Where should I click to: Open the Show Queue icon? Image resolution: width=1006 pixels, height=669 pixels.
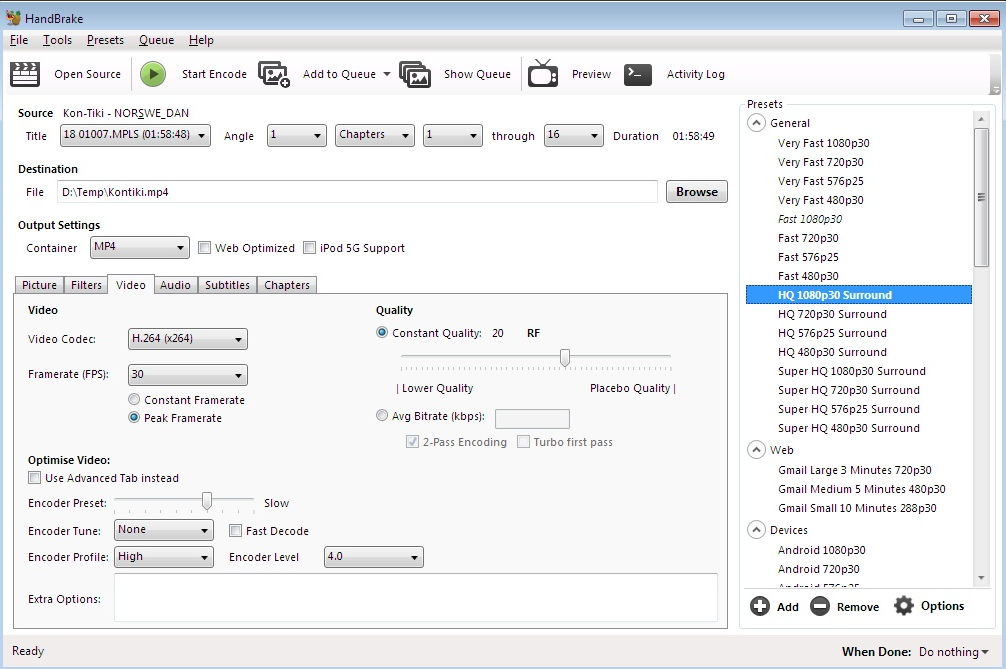tap(415, 74)
